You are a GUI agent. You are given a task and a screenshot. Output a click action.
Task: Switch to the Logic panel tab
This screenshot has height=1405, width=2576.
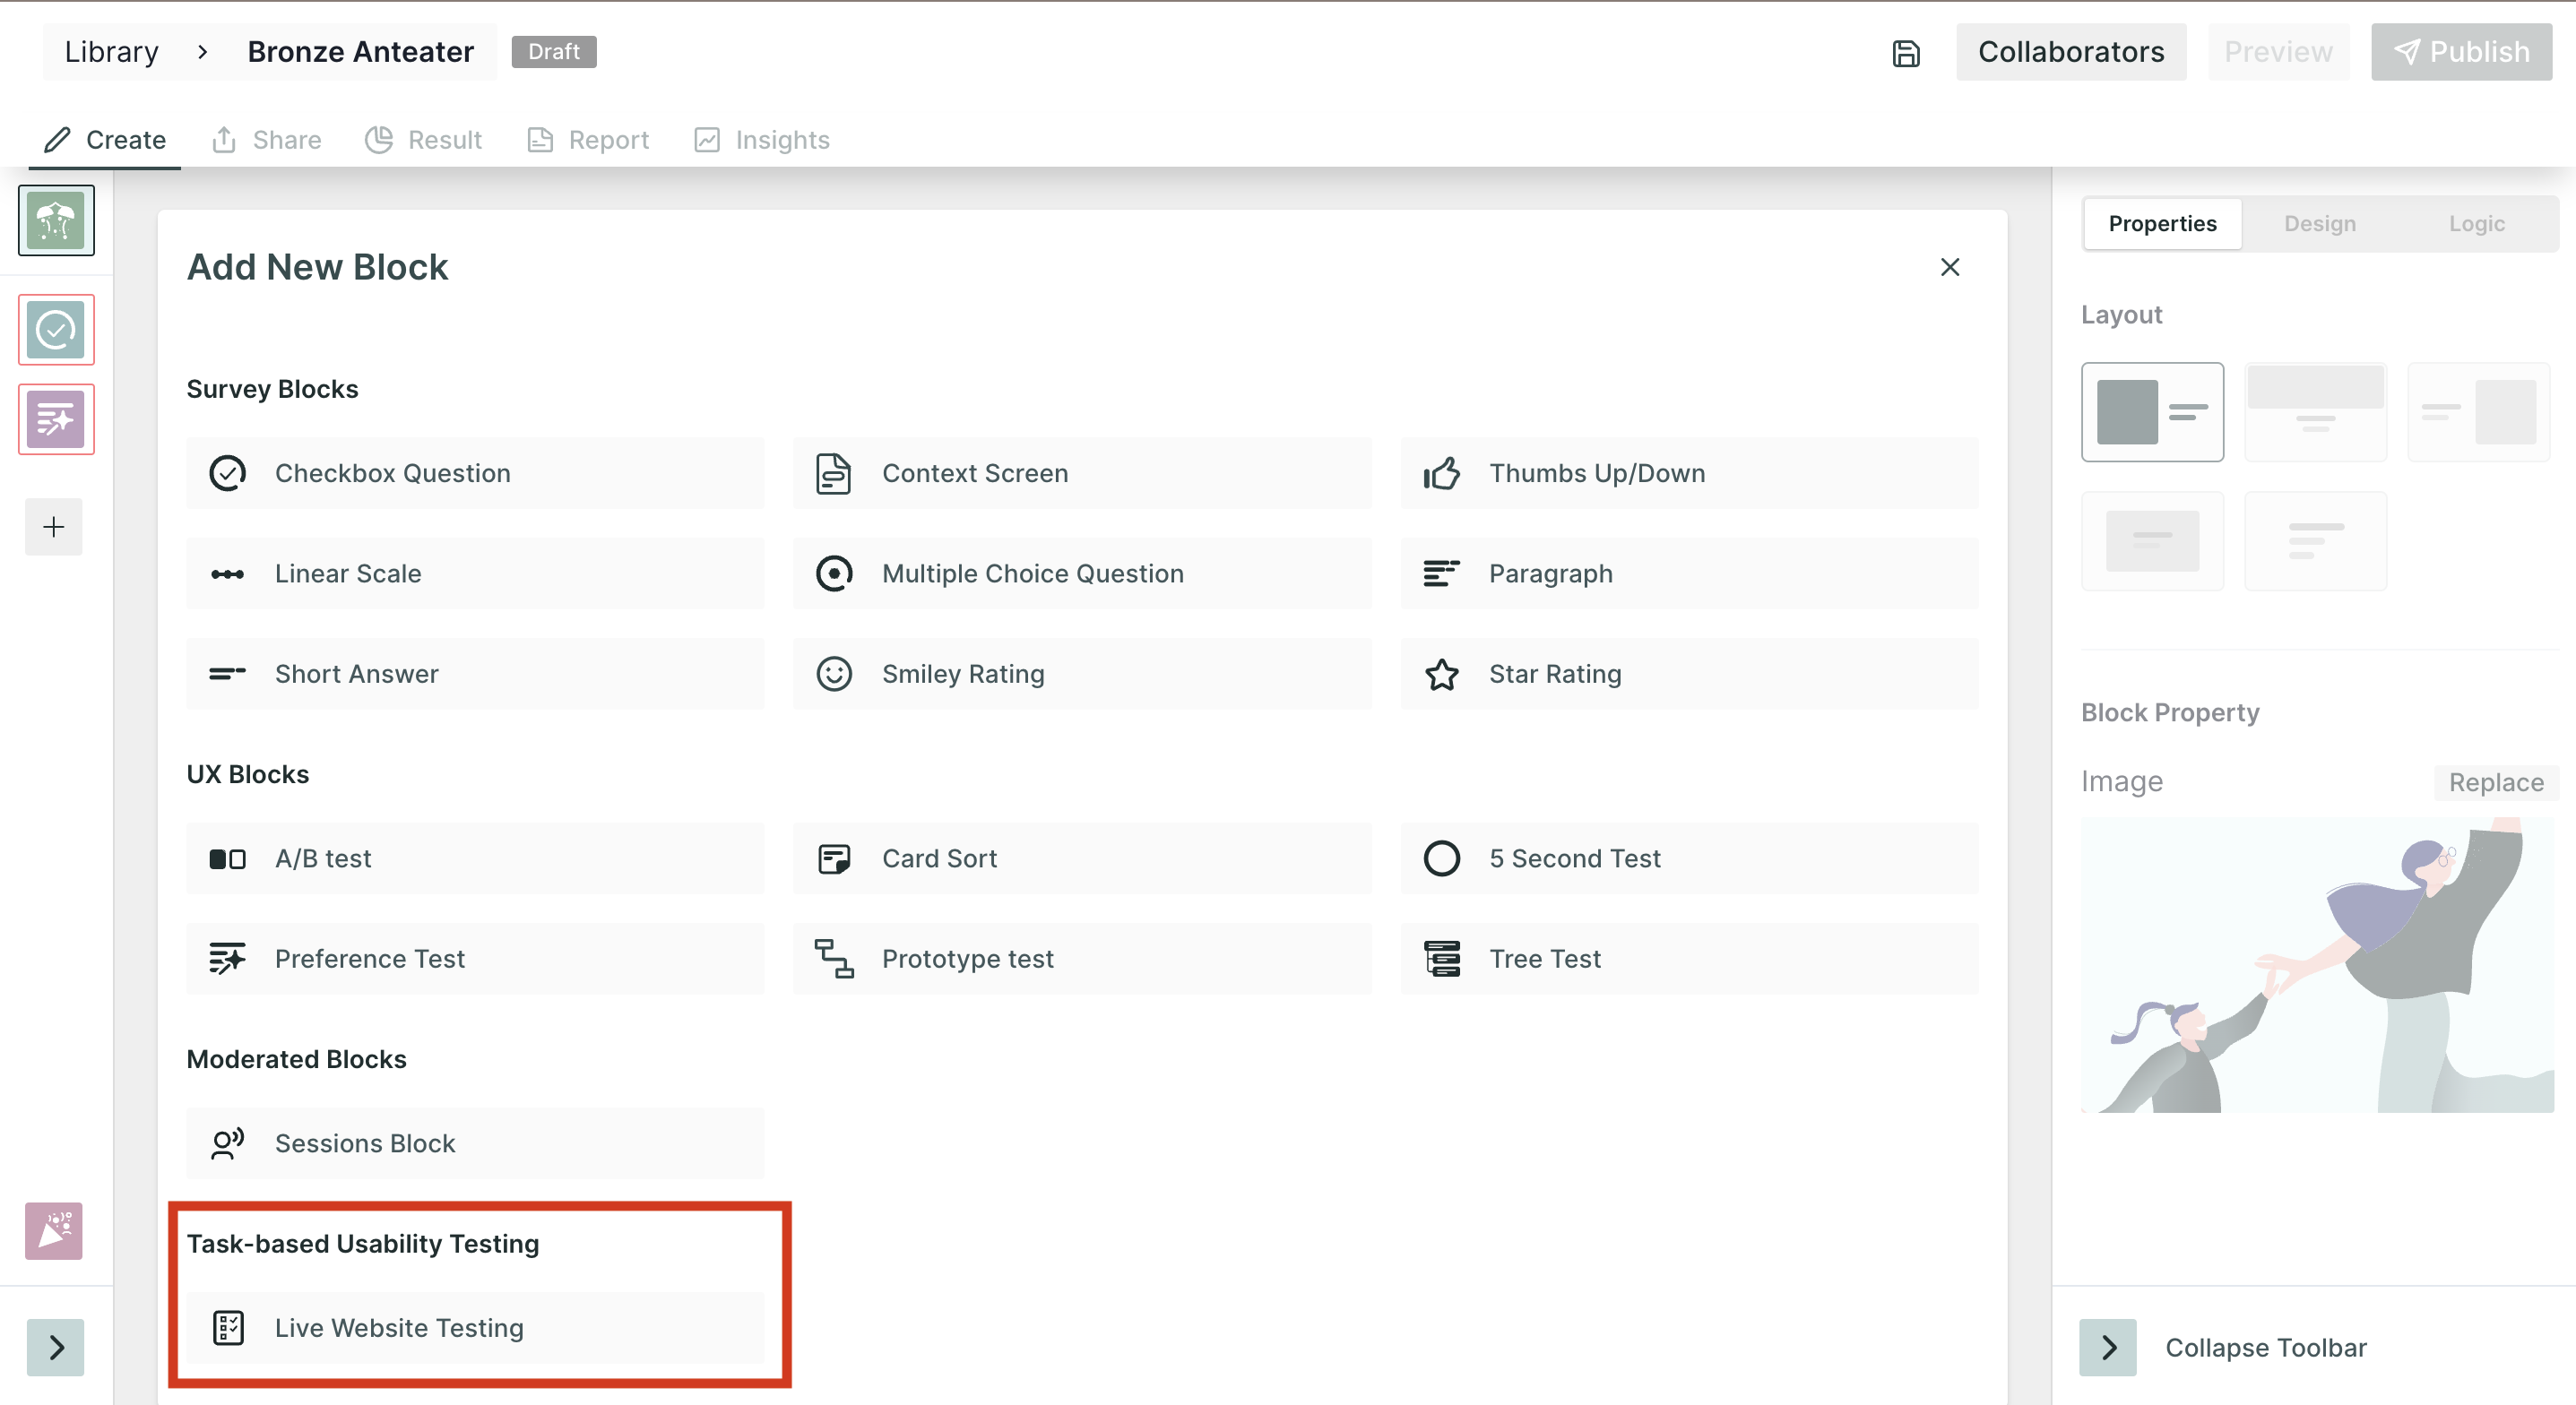coord(2476,224)
